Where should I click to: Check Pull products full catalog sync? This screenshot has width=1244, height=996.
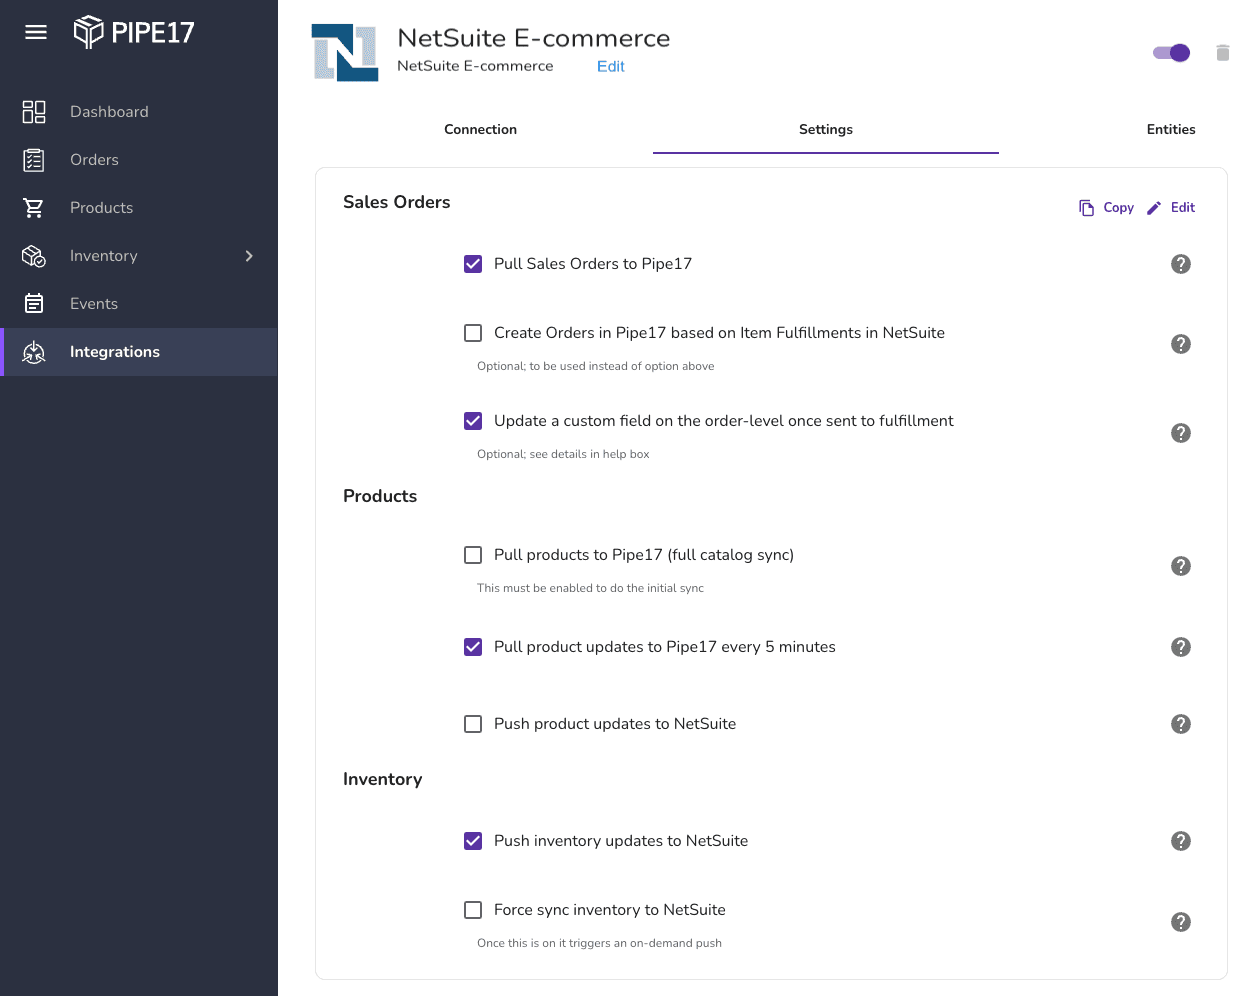[473, 555]
